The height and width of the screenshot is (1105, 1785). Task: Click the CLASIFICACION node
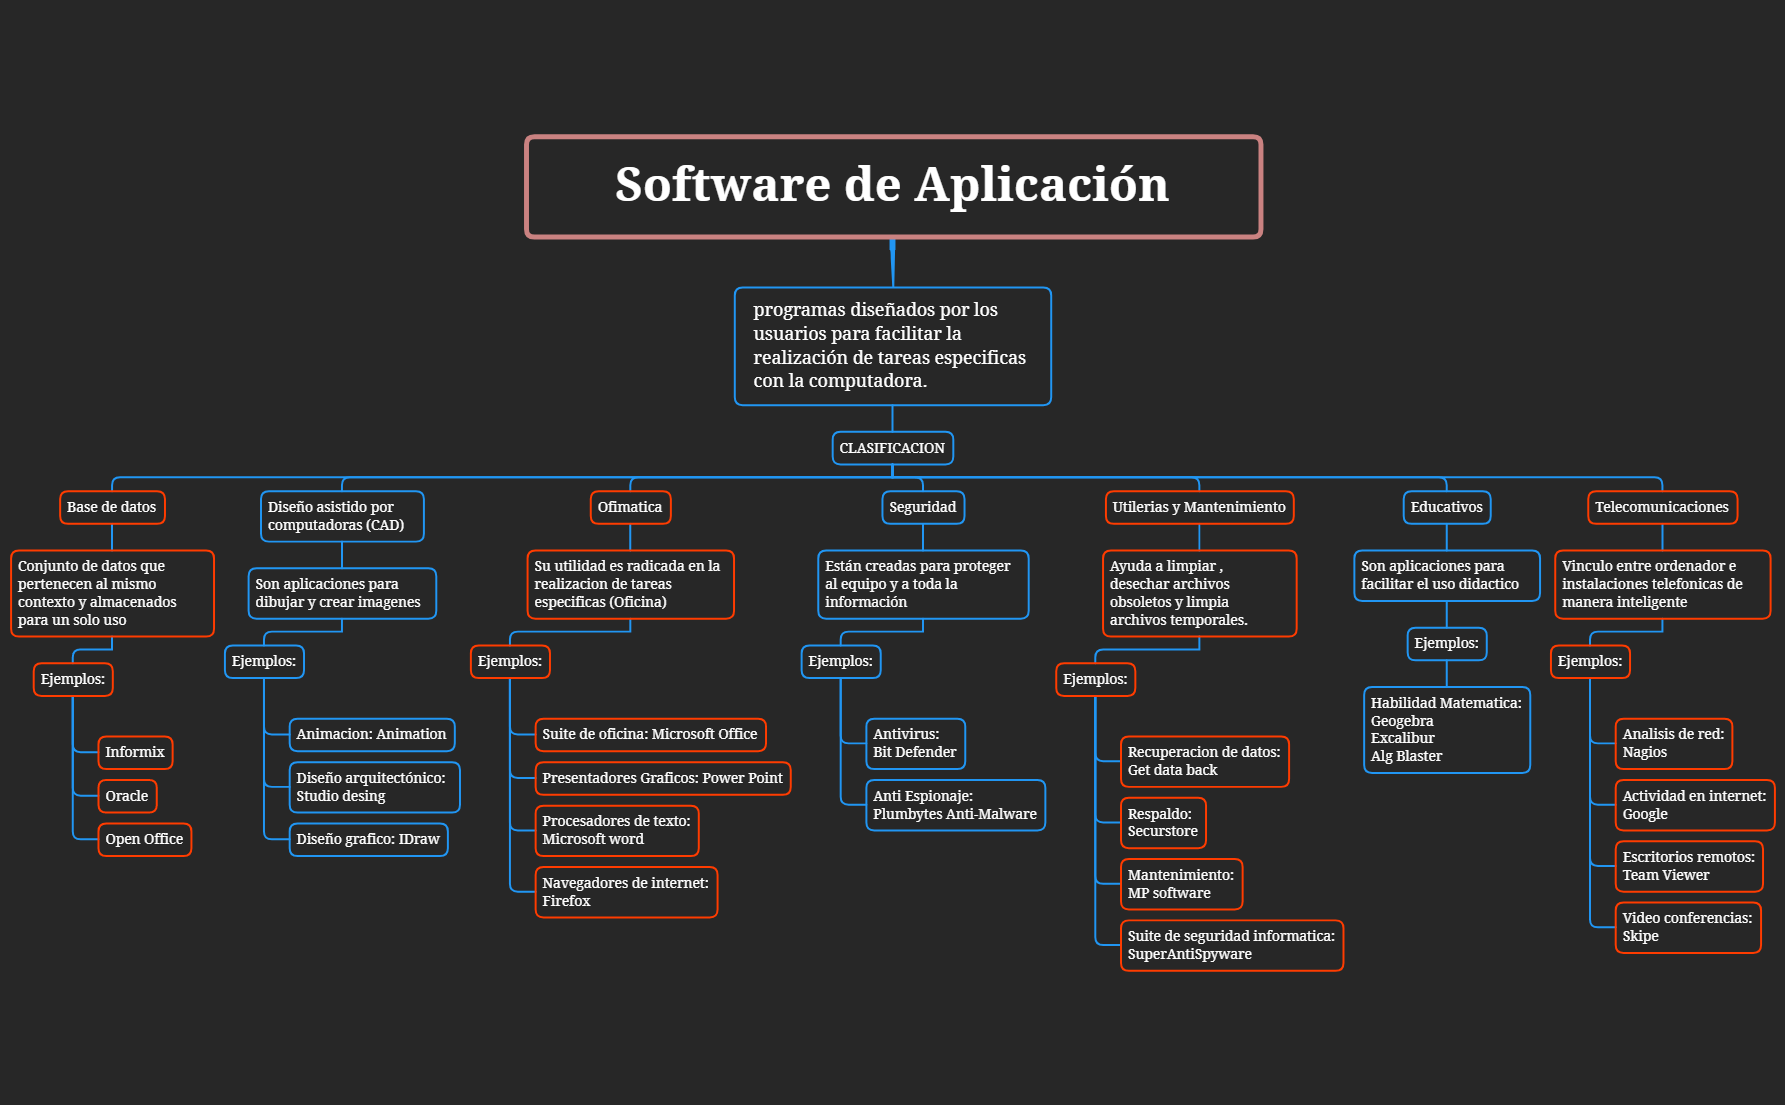click(x=892, y=448)
